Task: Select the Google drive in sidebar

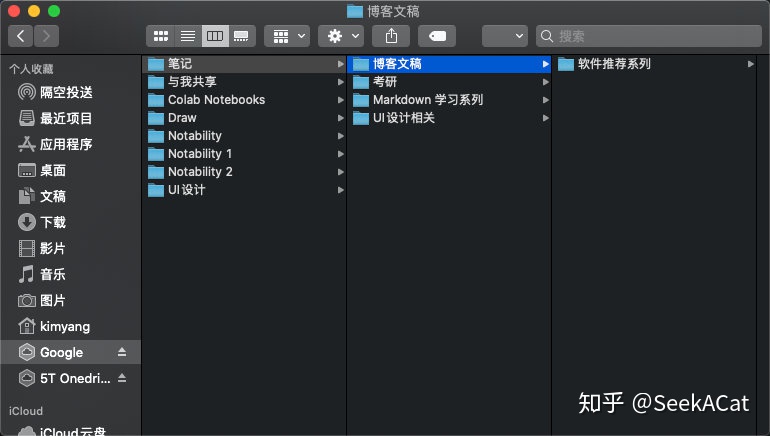Action: click(x=70, y=352)
